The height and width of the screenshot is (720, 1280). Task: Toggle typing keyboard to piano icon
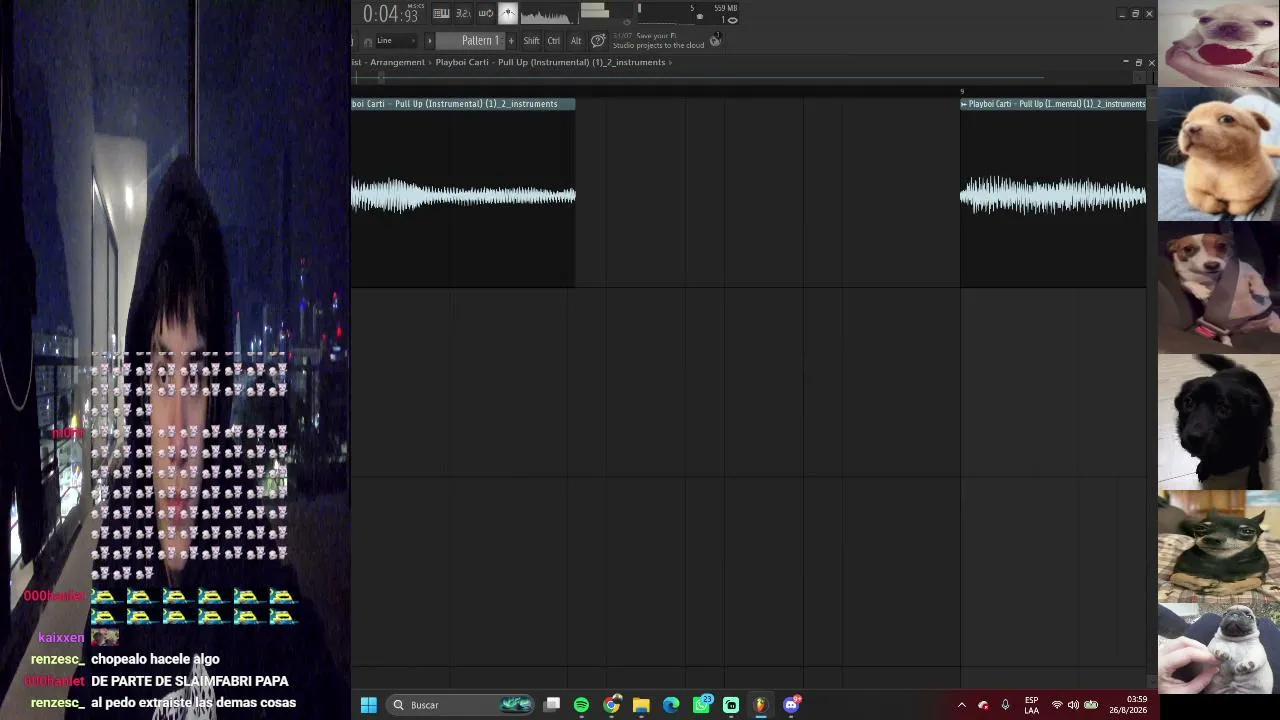click(441, 14)
